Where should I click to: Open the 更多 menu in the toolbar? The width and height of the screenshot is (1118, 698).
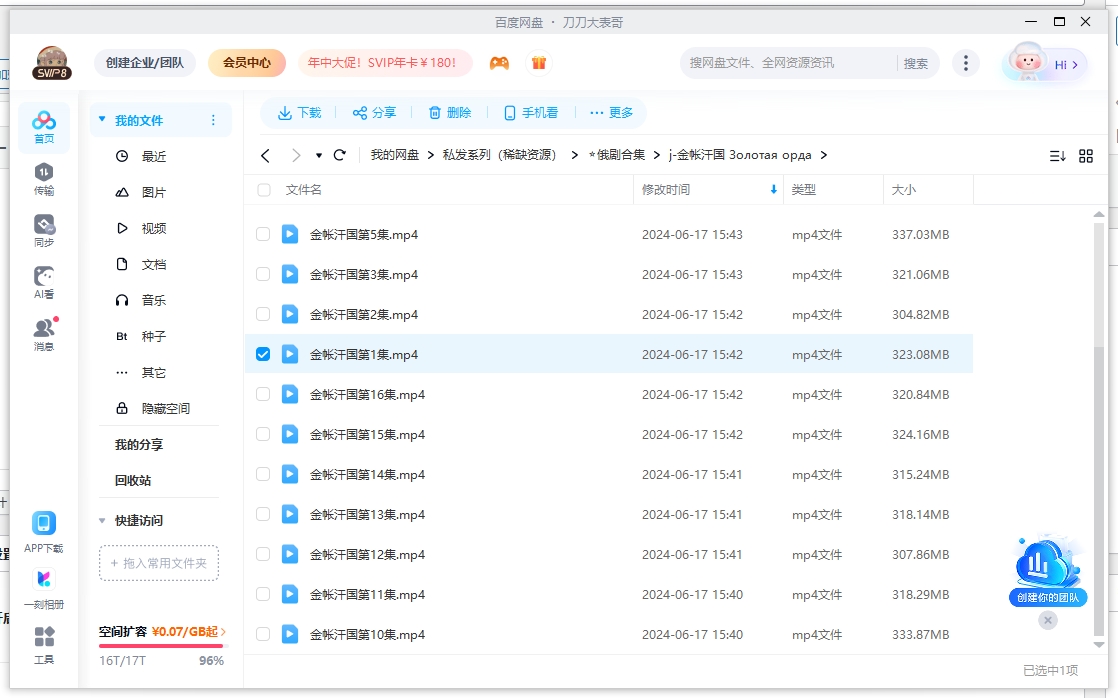tap(612, 113)
